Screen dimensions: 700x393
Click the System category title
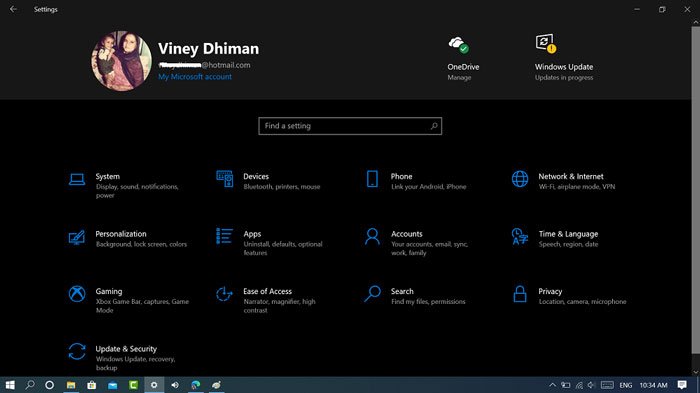click(108, 176)
